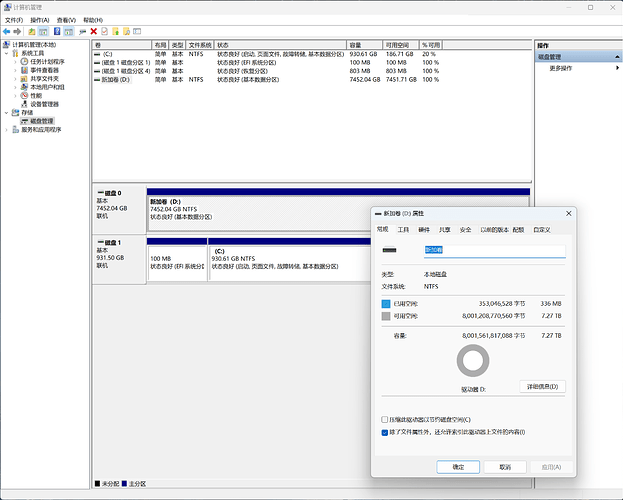
Task: Click the forward arrow toolbar icon
Action: point(19,31)
